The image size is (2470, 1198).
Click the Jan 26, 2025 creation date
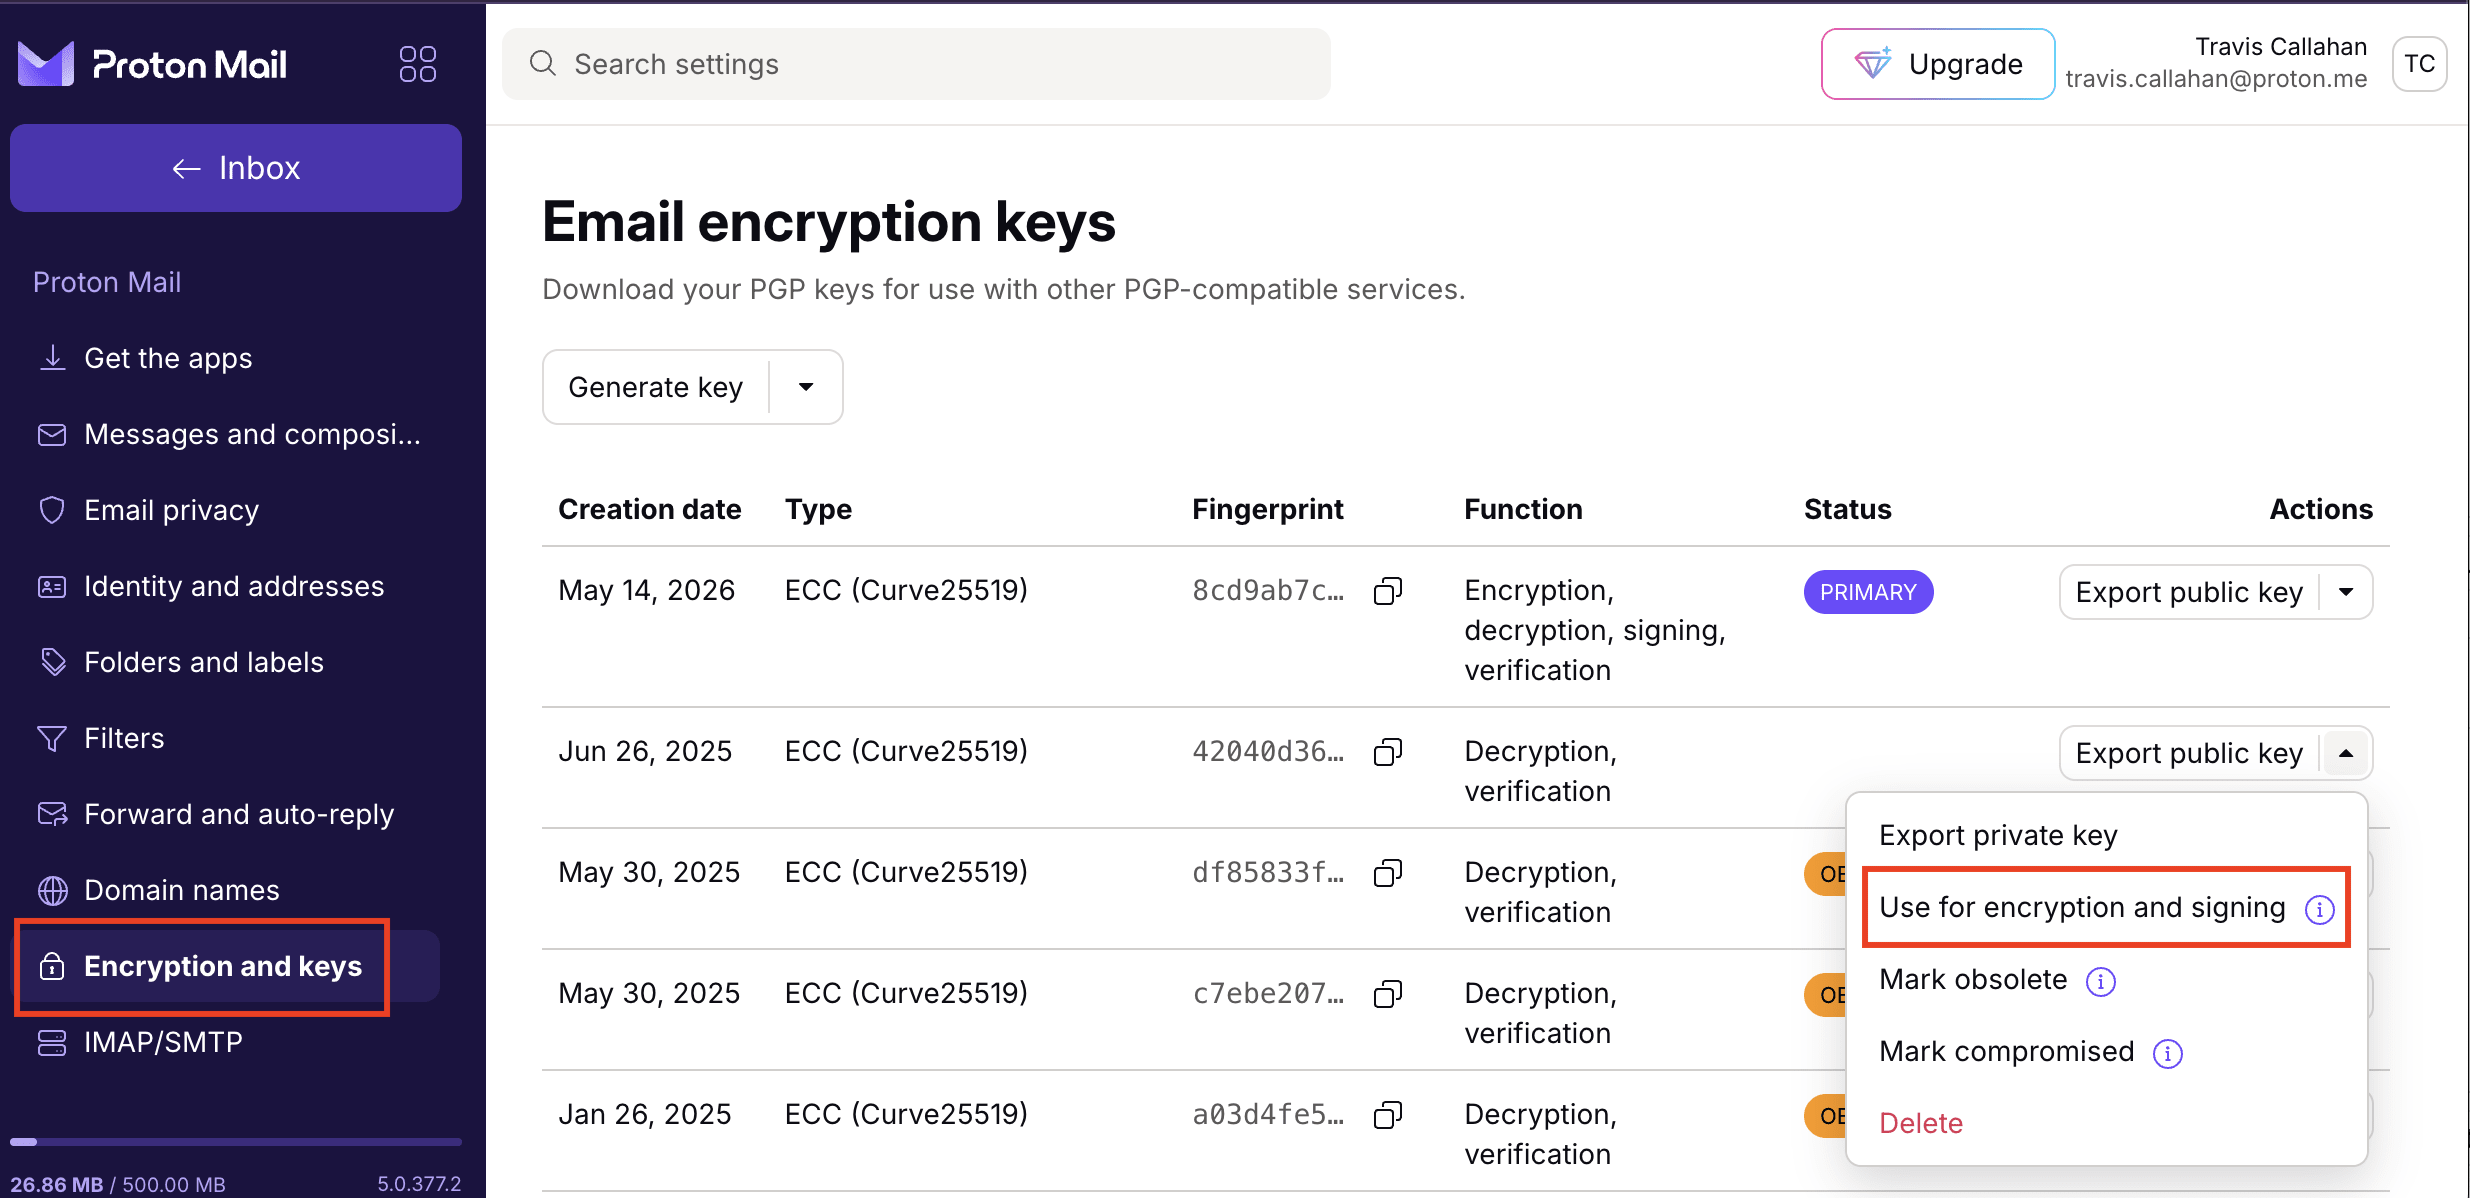click(x=644, y=1114)
